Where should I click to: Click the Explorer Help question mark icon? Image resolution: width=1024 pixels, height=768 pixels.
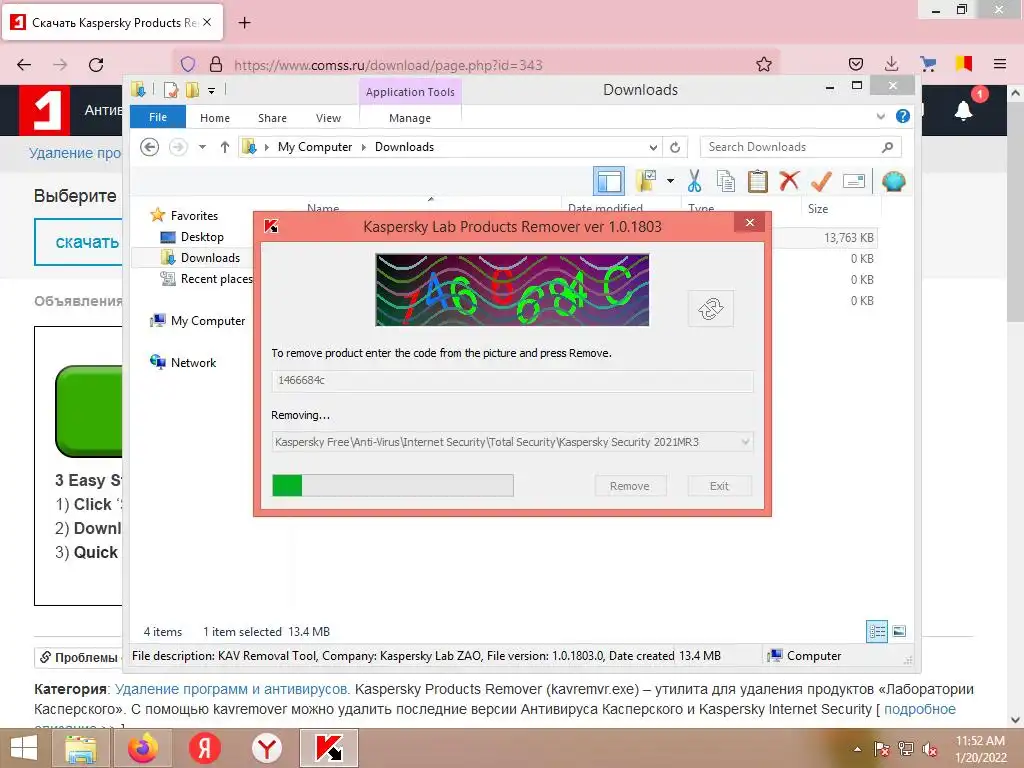[x=903, y=116]
